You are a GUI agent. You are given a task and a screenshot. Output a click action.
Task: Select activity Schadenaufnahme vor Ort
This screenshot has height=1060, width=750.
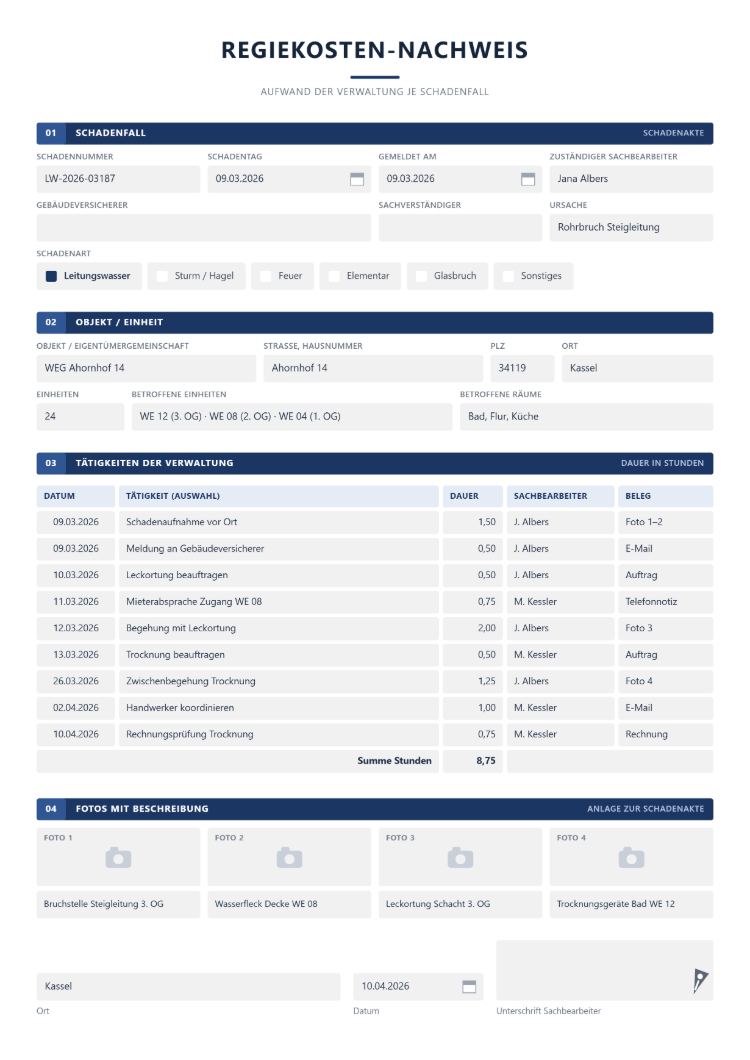click(279, 523)
